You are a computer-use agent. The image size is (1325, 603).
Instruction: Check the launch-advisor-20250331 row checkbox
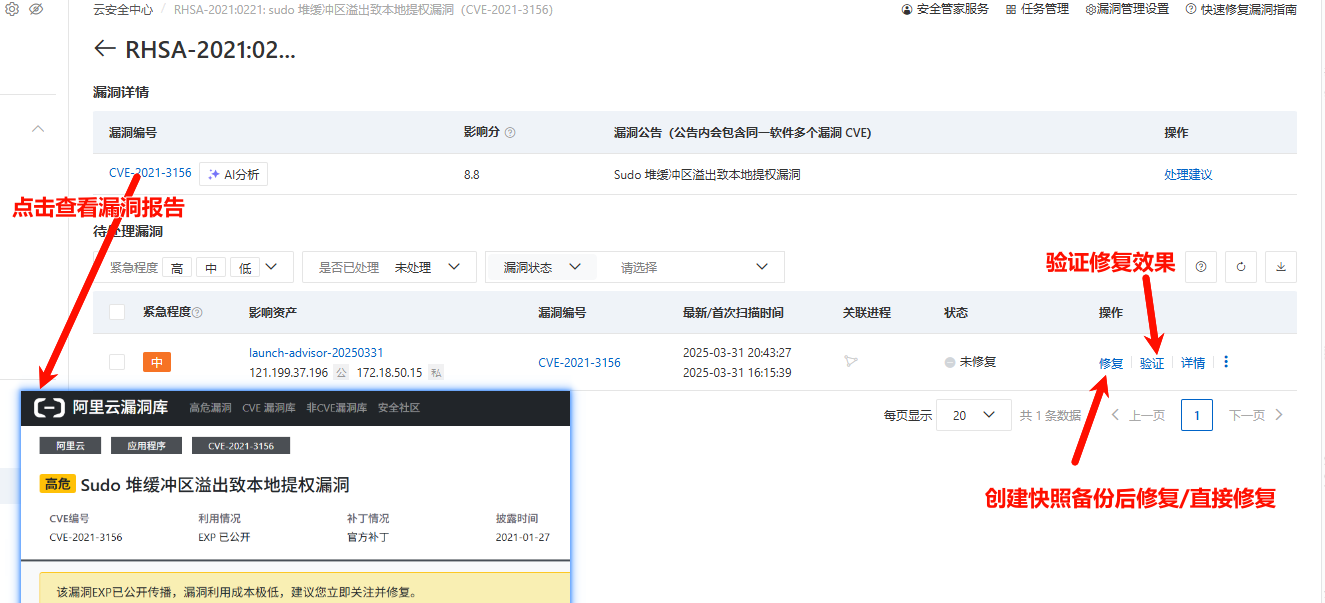[117, 362]
